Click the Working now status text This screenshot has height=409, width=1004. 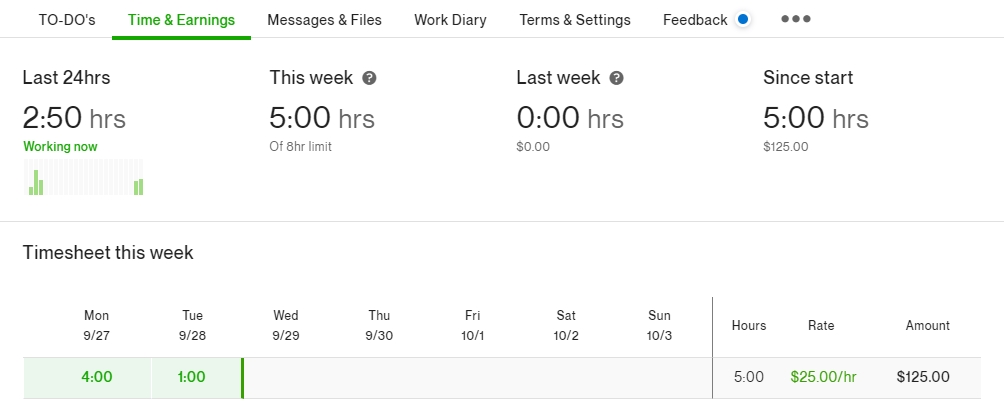coord(60,147)
